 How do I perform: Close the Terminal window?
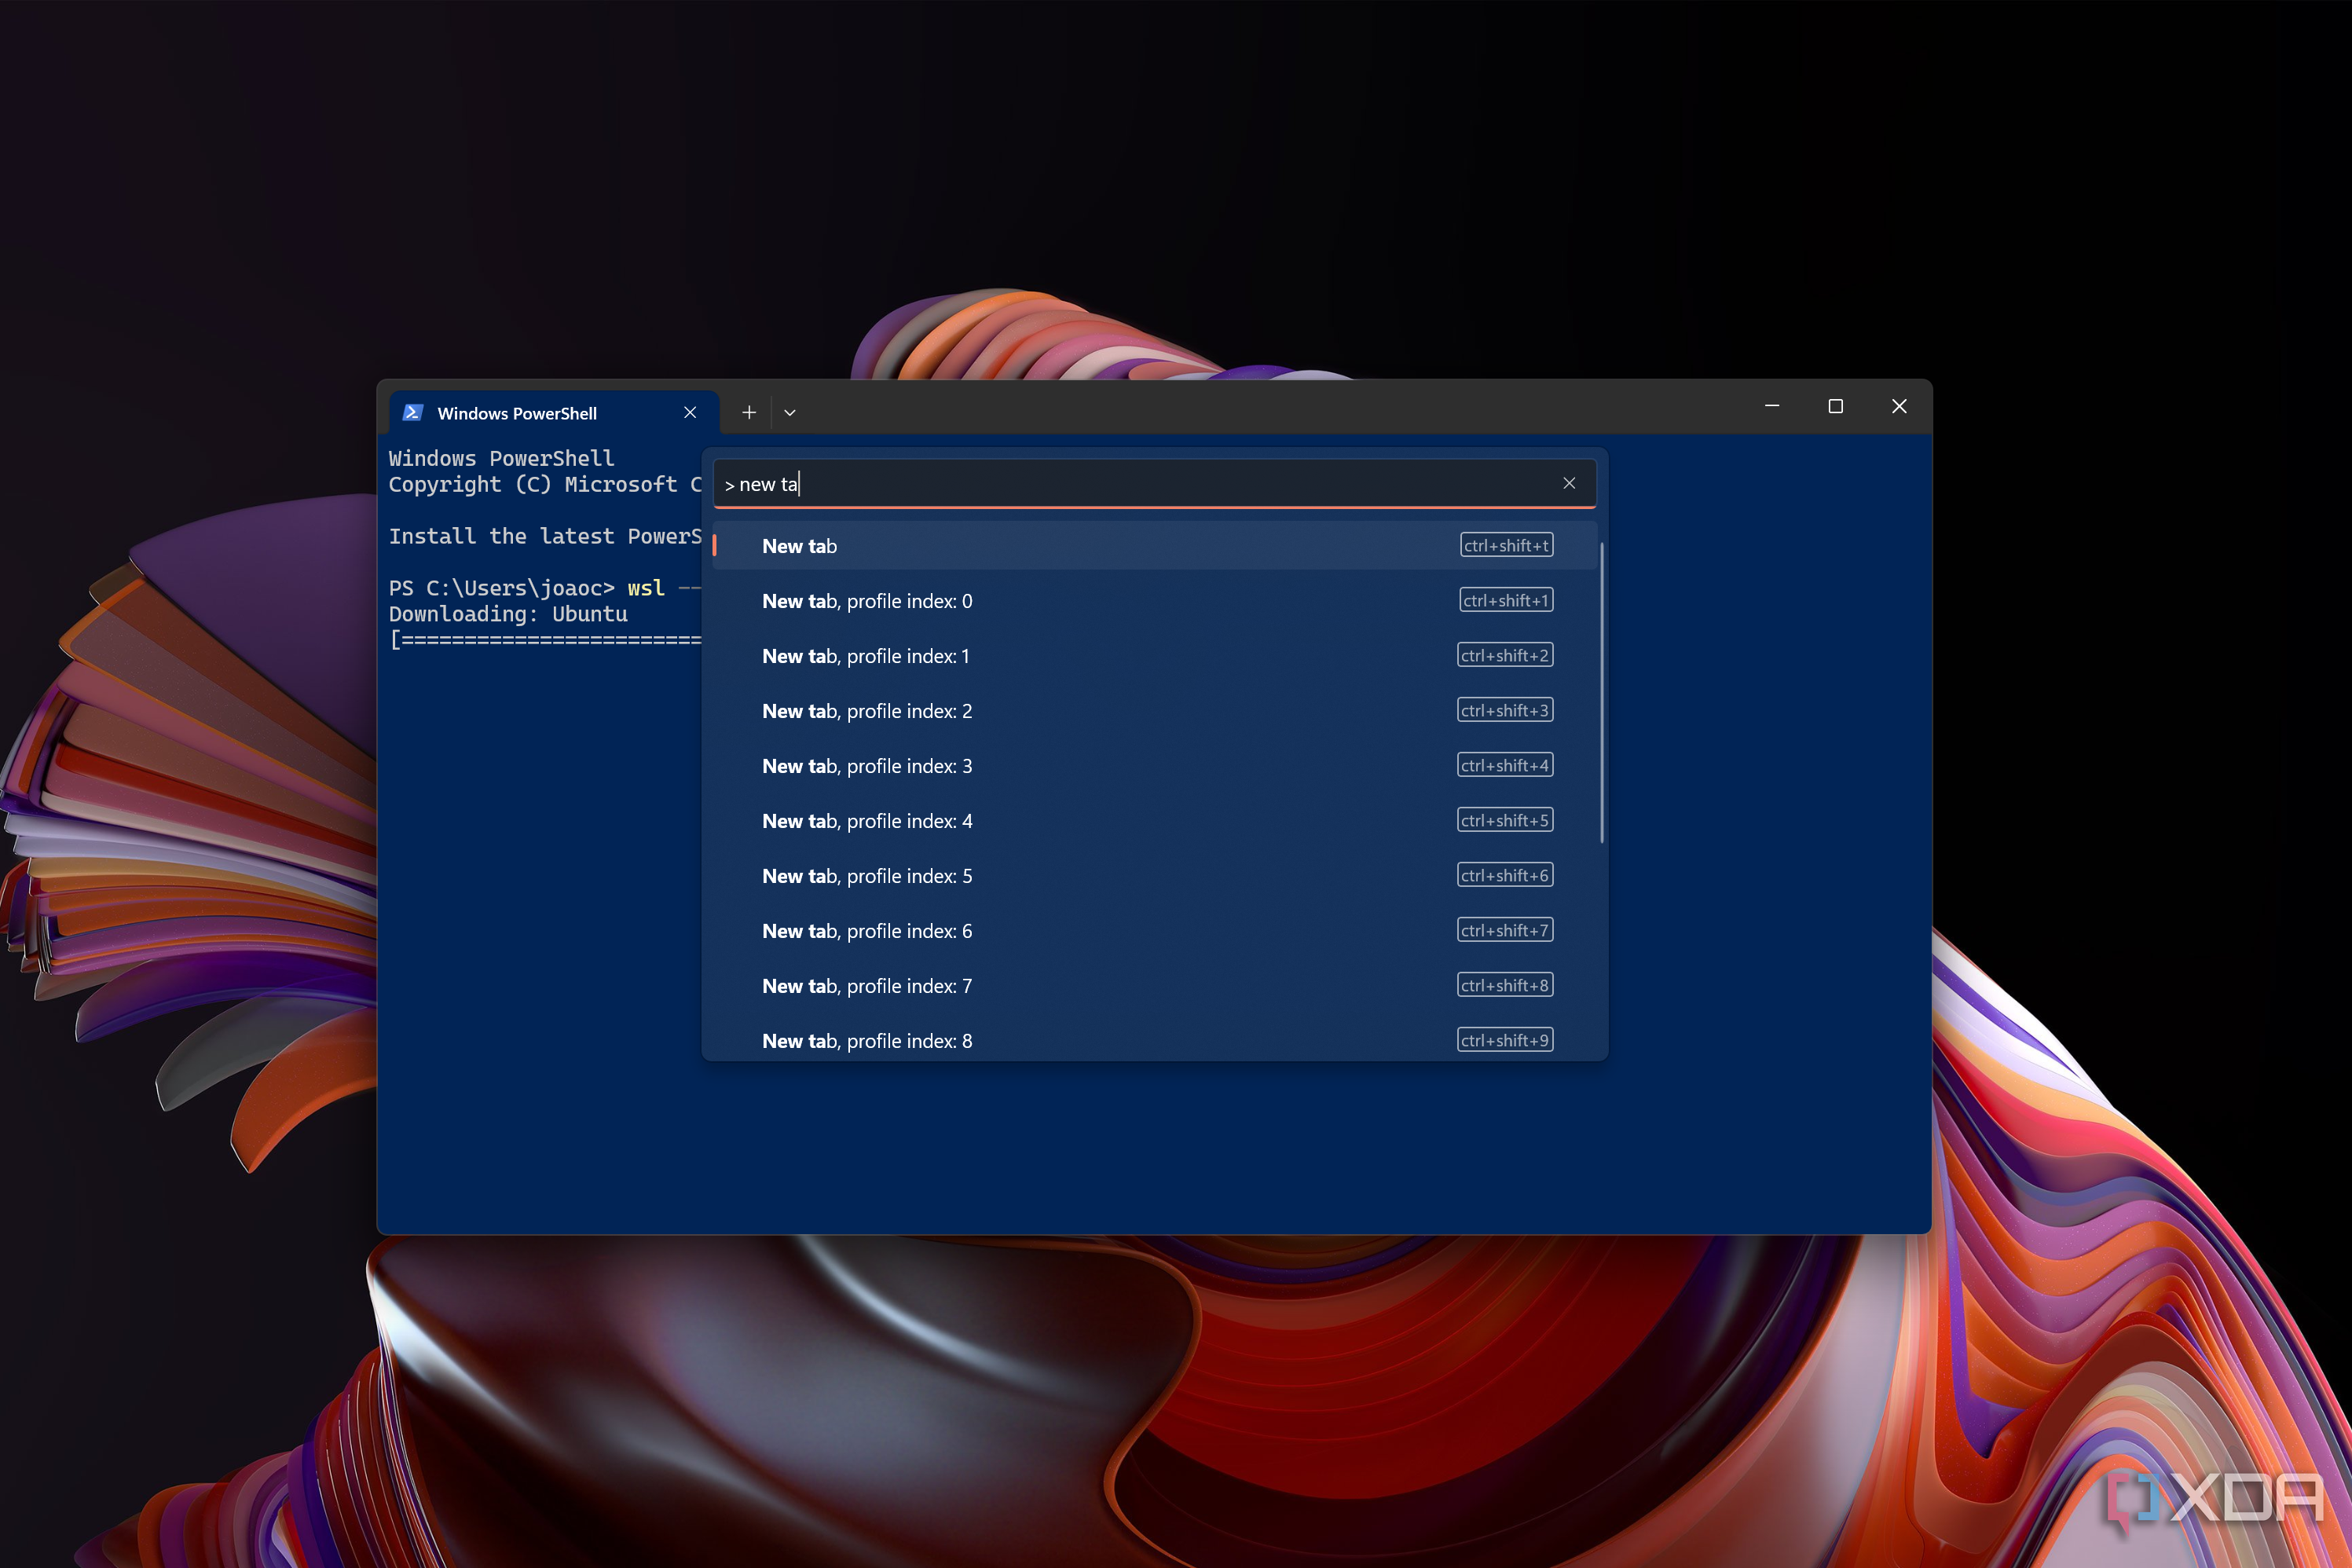1899,406
